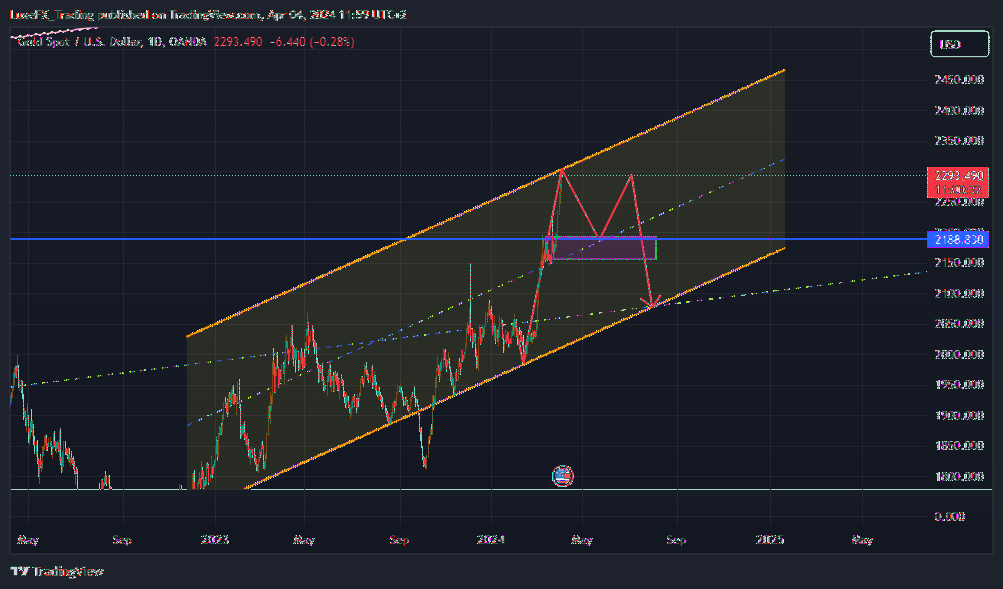Viewport: 1003px width, 589px height.
Task: Click the US flag economic event marker
Action: [x=562, y=476]
